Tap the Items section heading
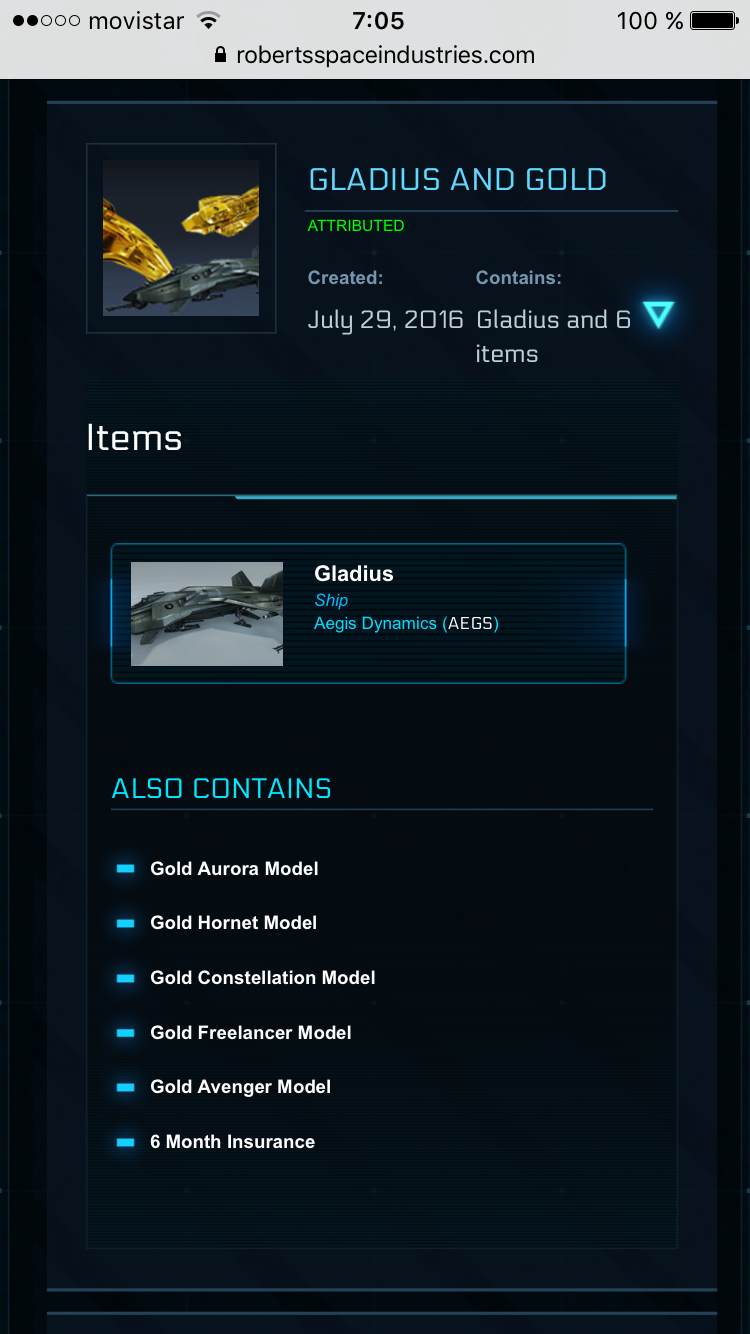750x1334 pixels. [134, 438]
